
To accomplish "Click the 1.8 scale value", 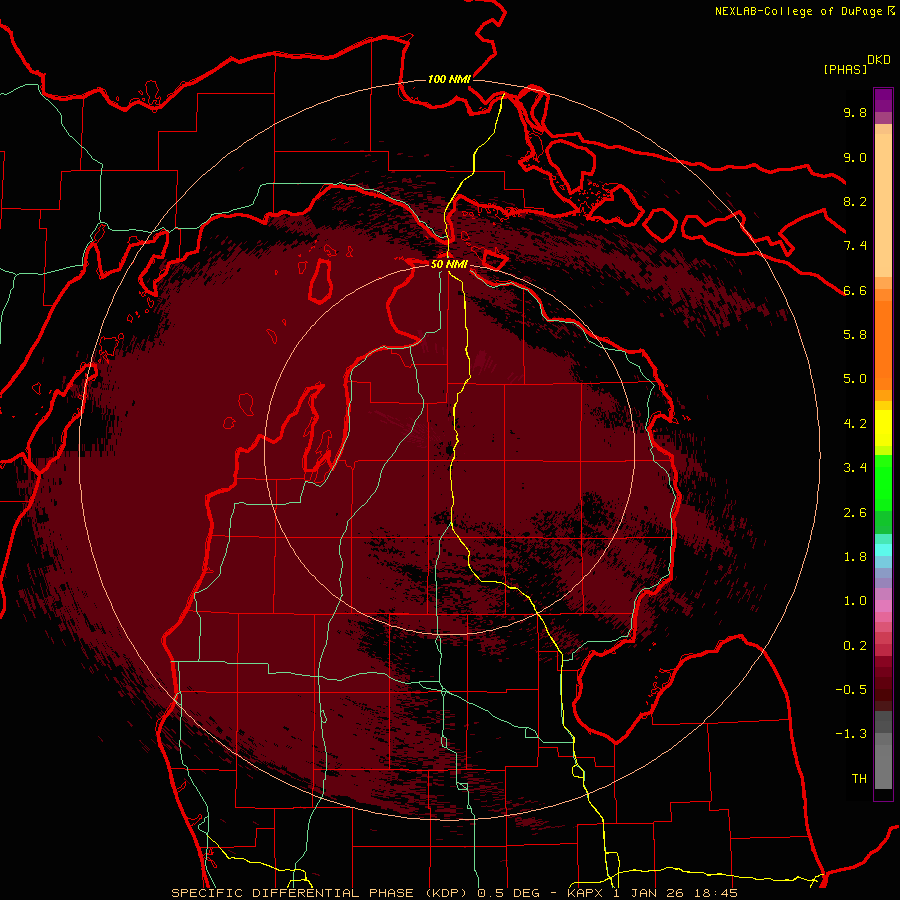I will pos(855,557).
